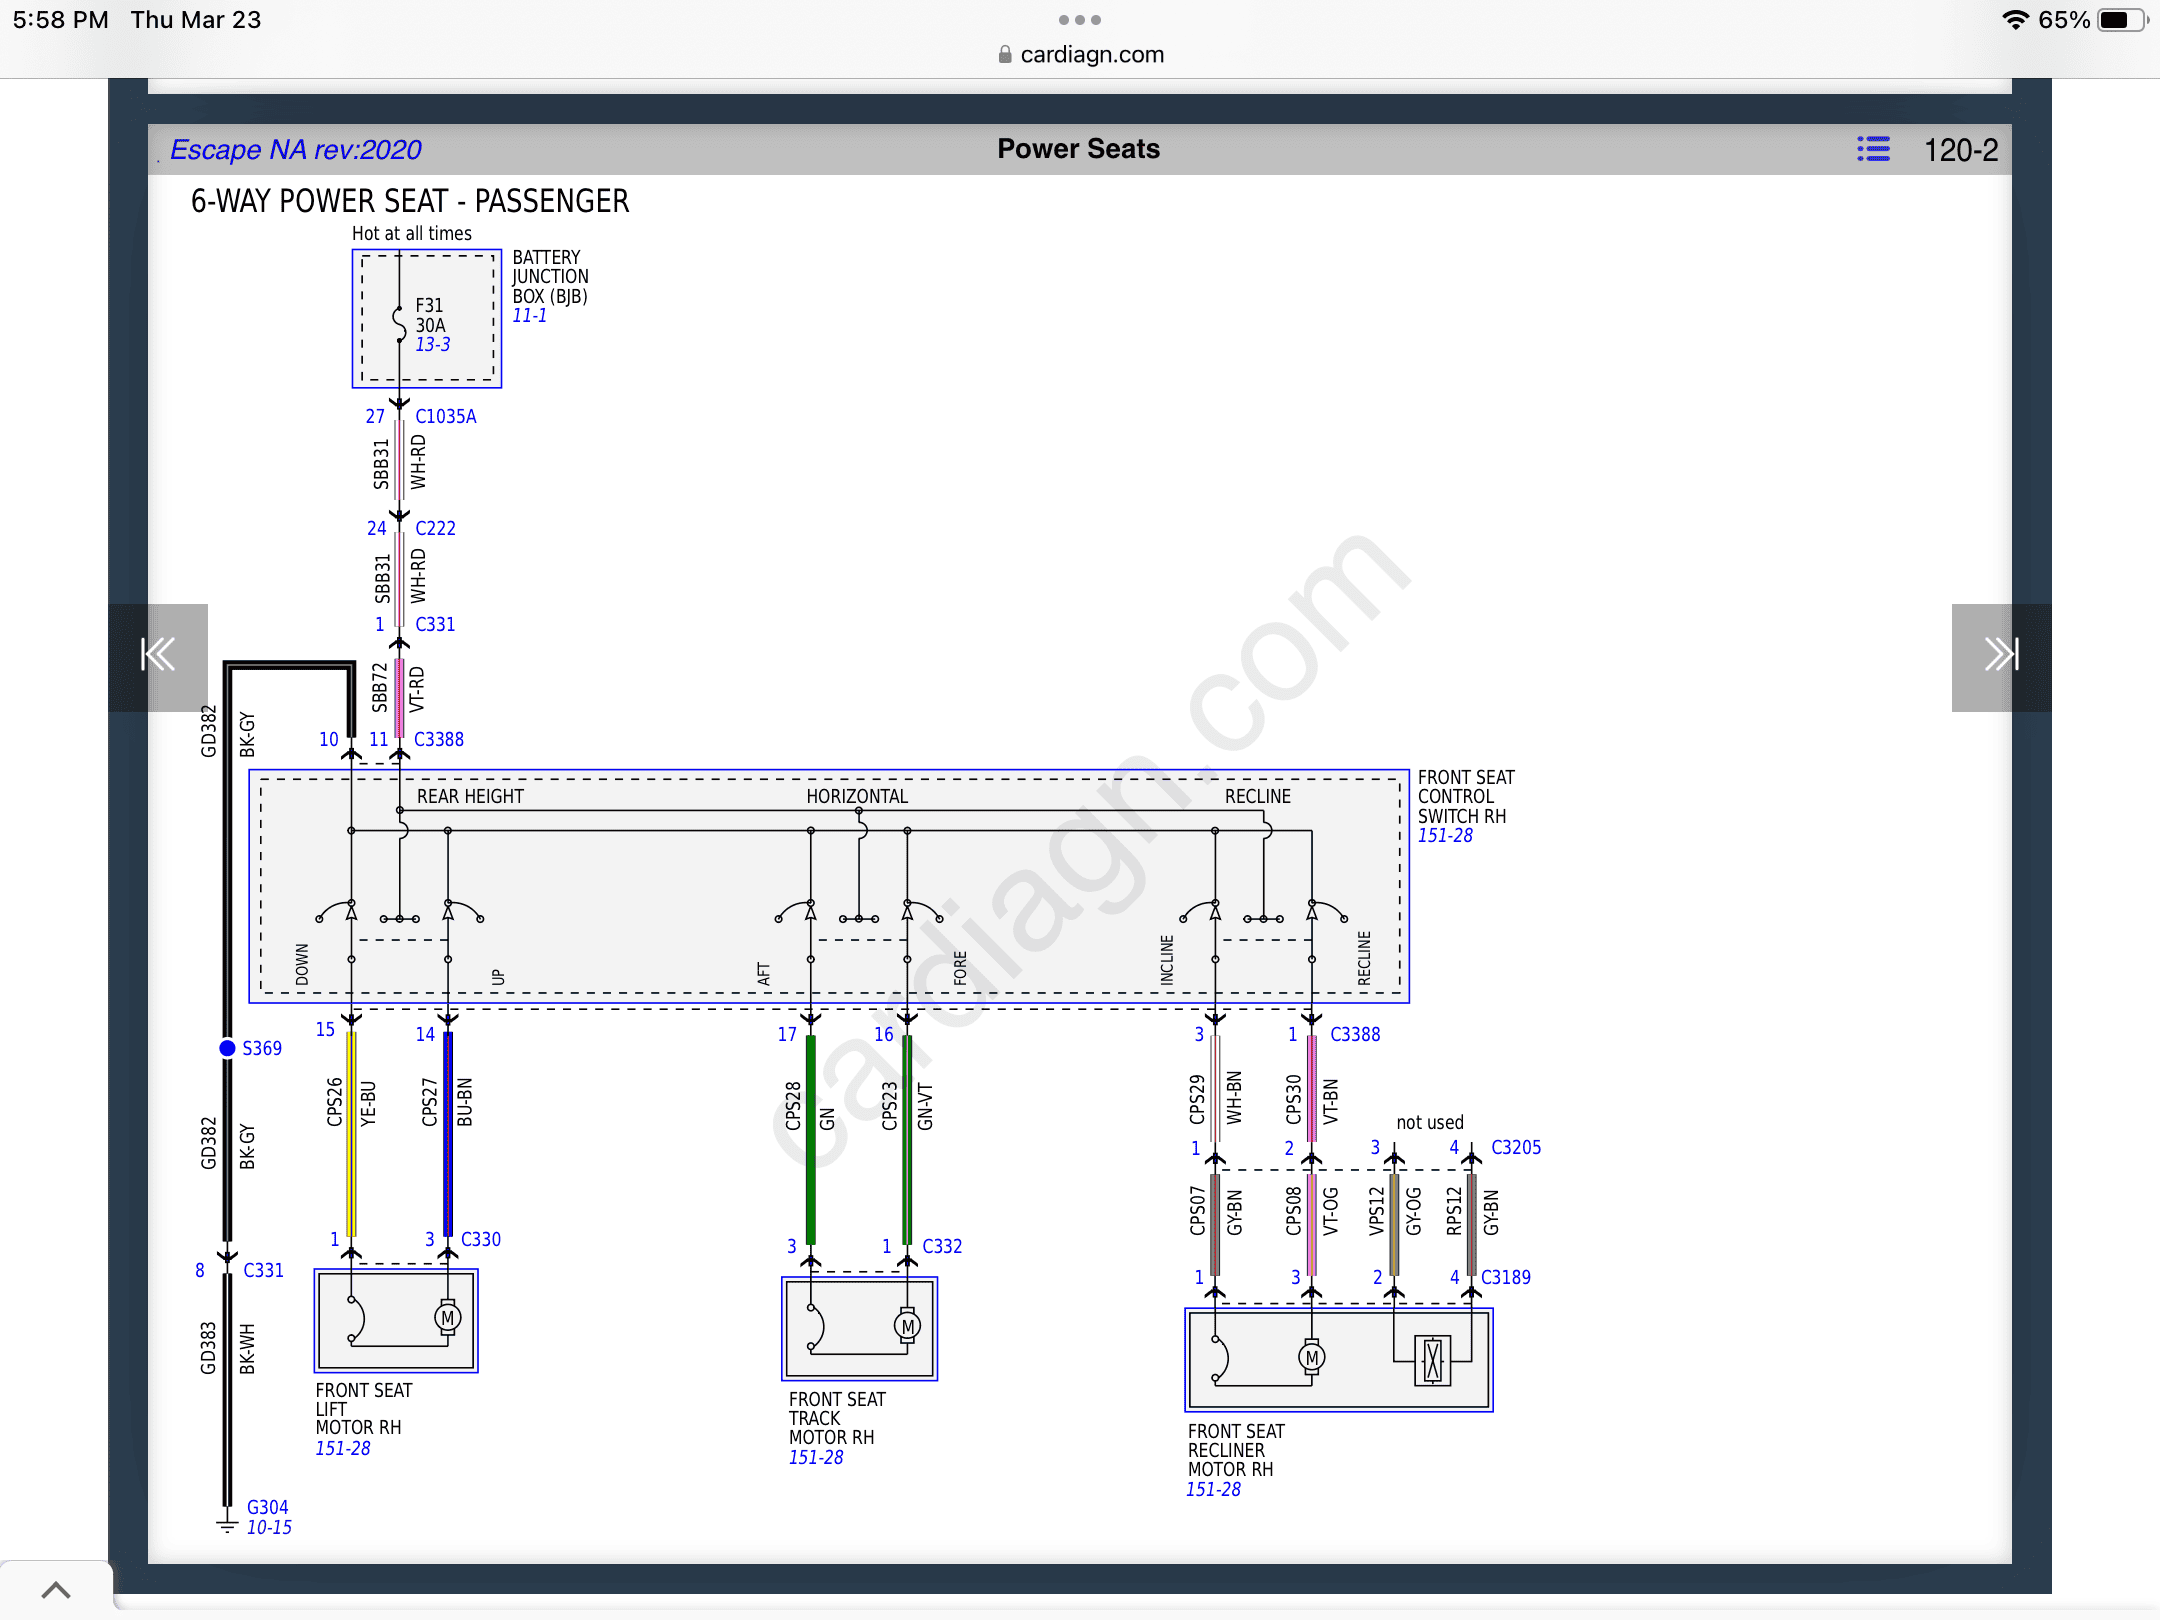Open the 151-28 link under Recliner Motor RH
This screenshot has width=2160, height=1620.
(x=1213, y=1490)
